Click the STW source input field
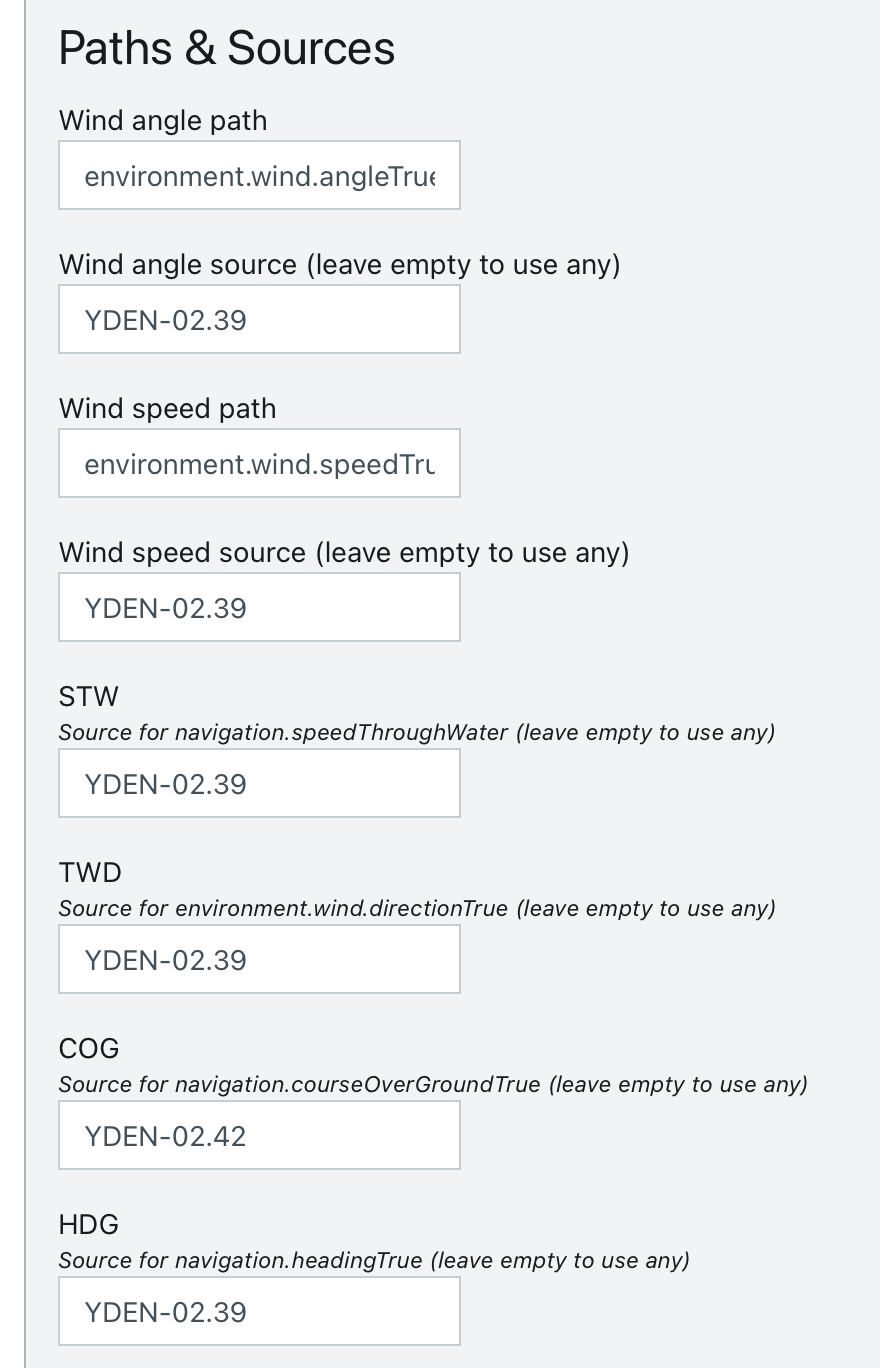Screen dimensions: 880x1368 [259, 784]
